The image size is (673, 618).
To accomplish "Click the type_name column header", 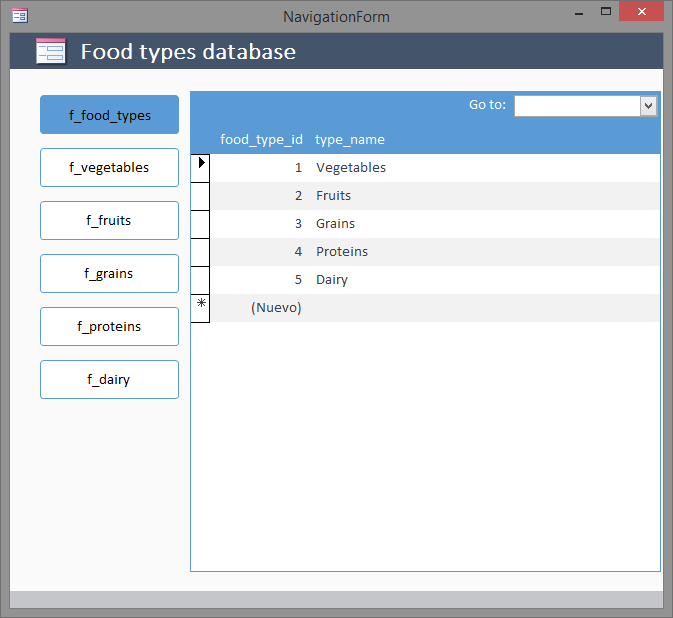I will [x=350, y=139].
